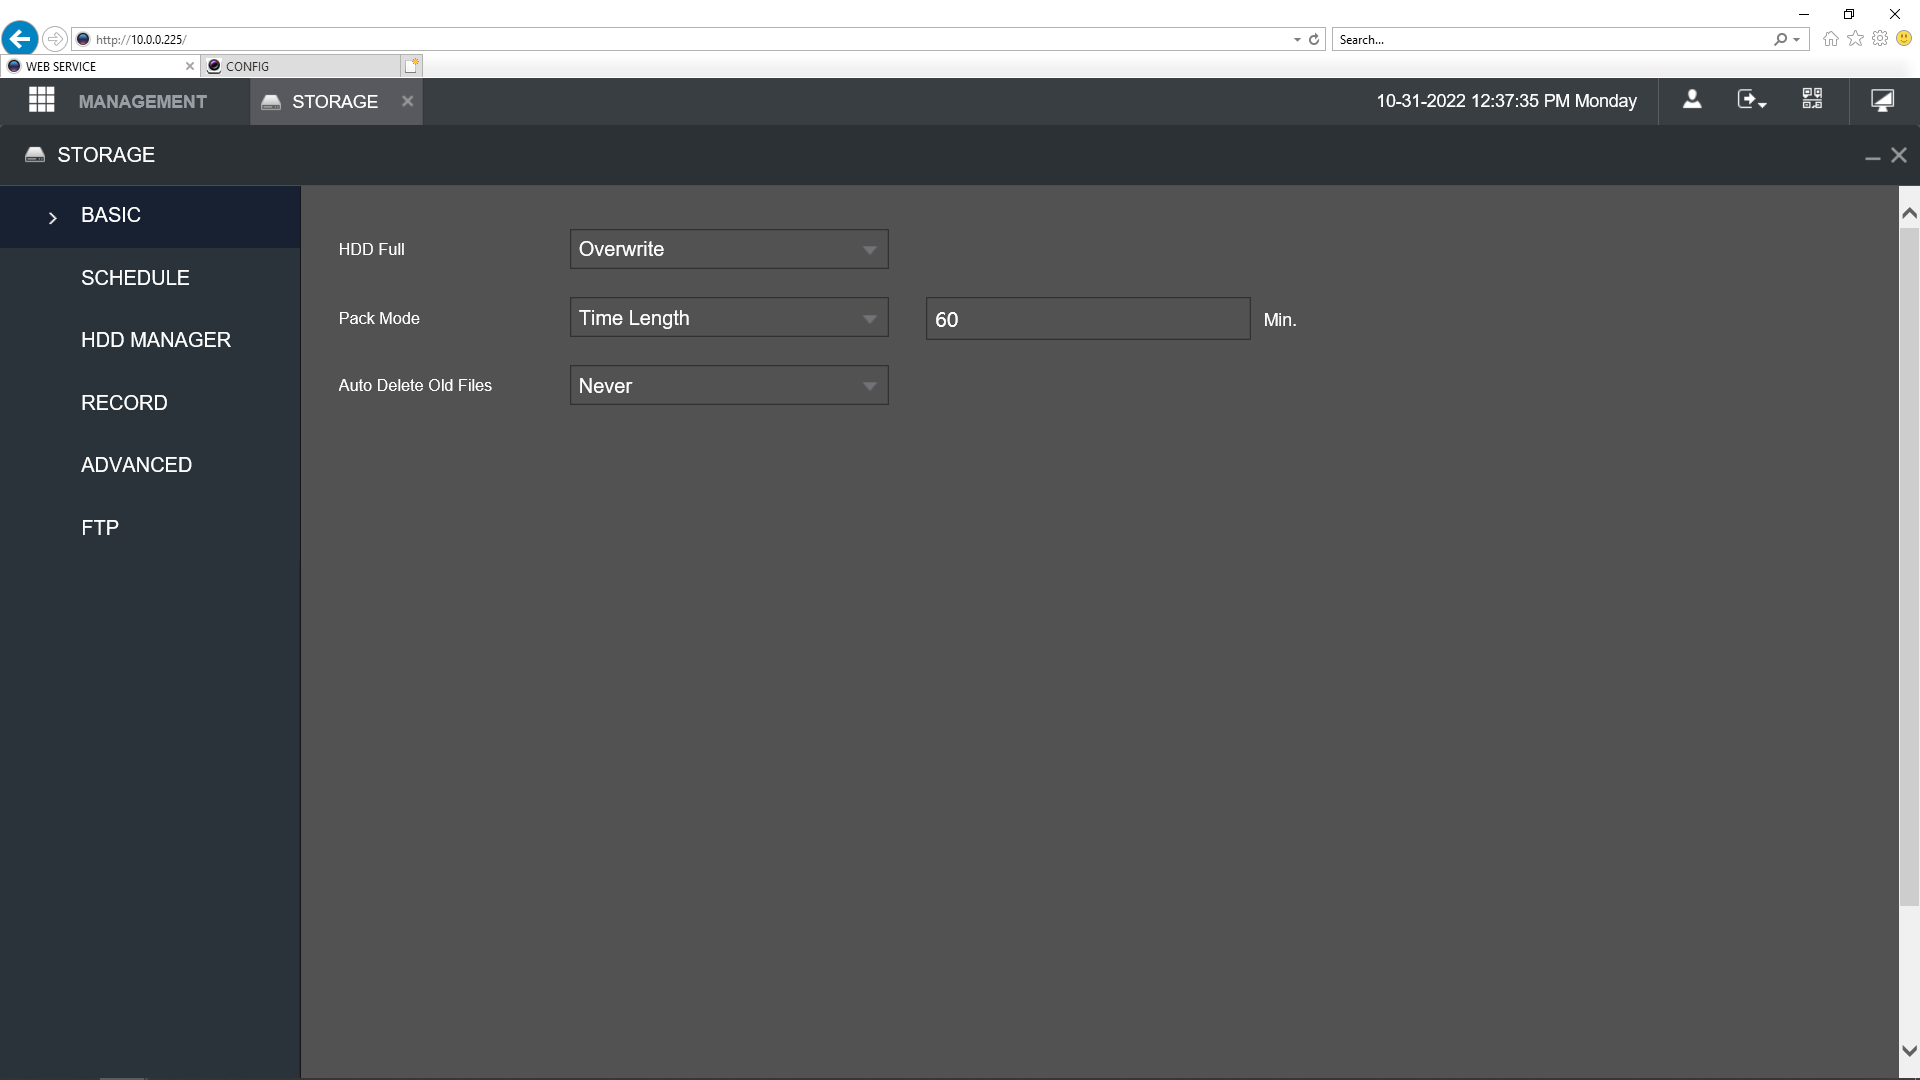Switch to the CONFIG browser tab
Viewport: 1920px width, 1080px height.
[x=300, y=66]
